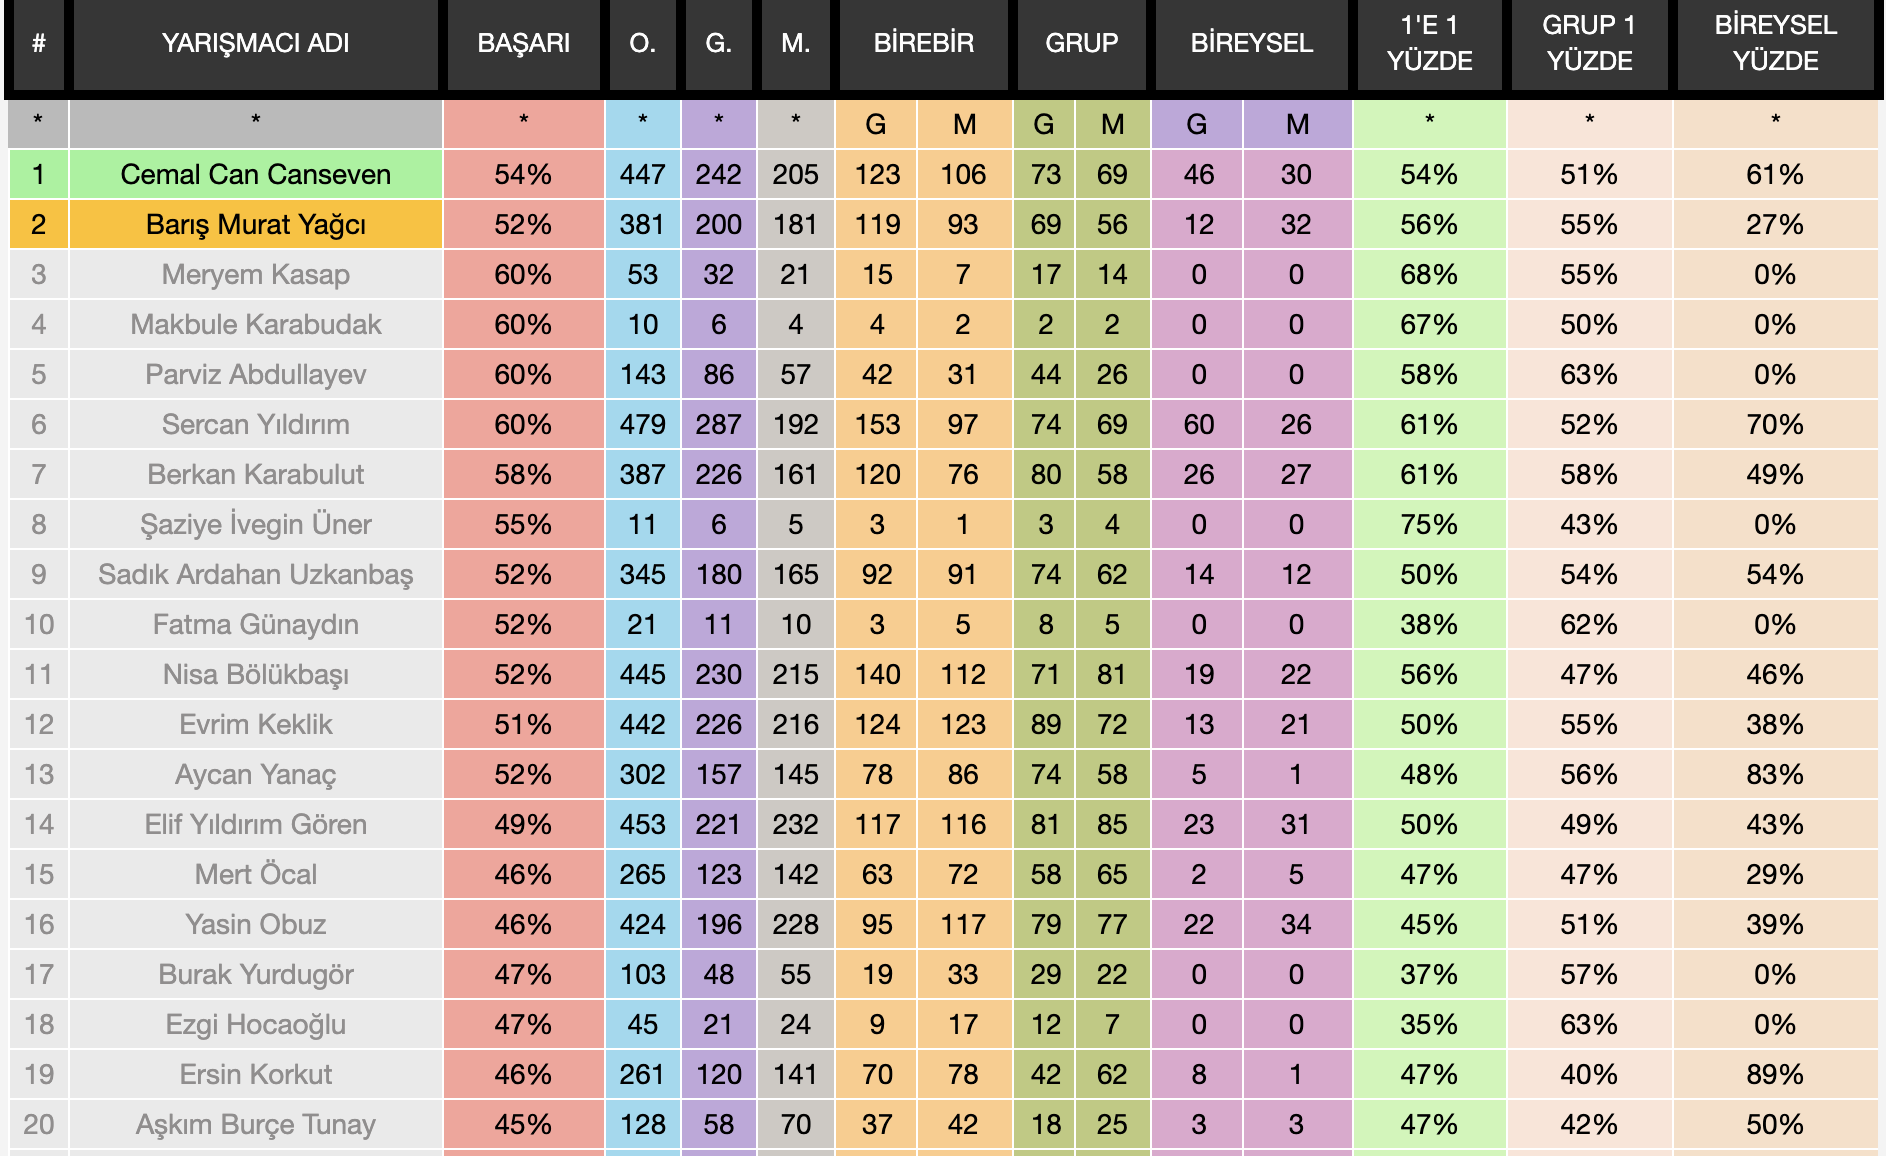This screenshot has height=1156, width=1886.
Task: Select rank number 1 cell
Action: pyautogui.click(x=38, y=174)
